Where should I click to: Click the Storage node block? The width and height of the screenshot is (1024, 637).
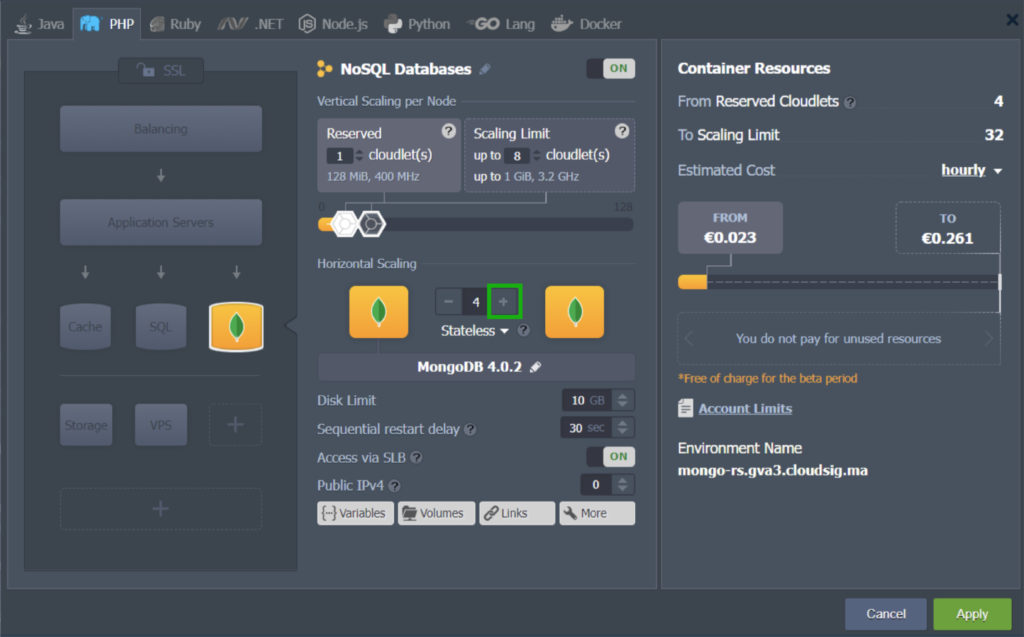click(86, 425)
